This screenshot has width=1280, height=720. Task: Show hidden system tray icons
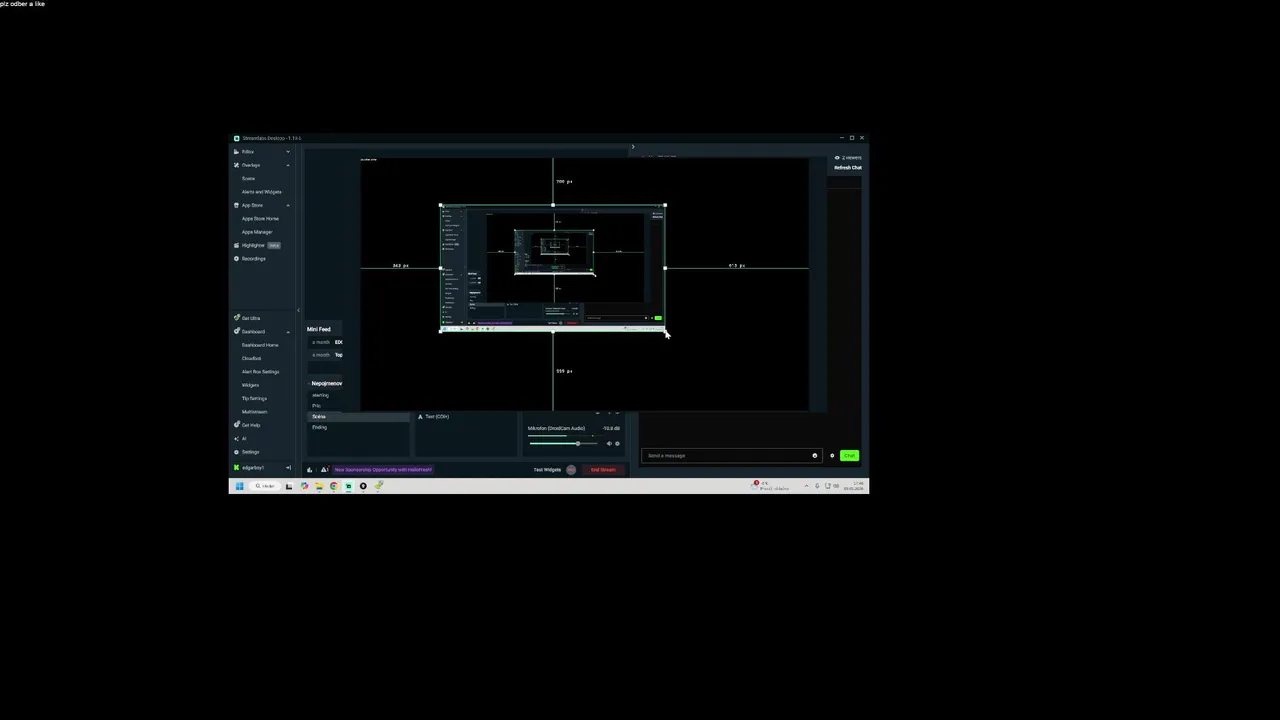[x=807, y=486]
